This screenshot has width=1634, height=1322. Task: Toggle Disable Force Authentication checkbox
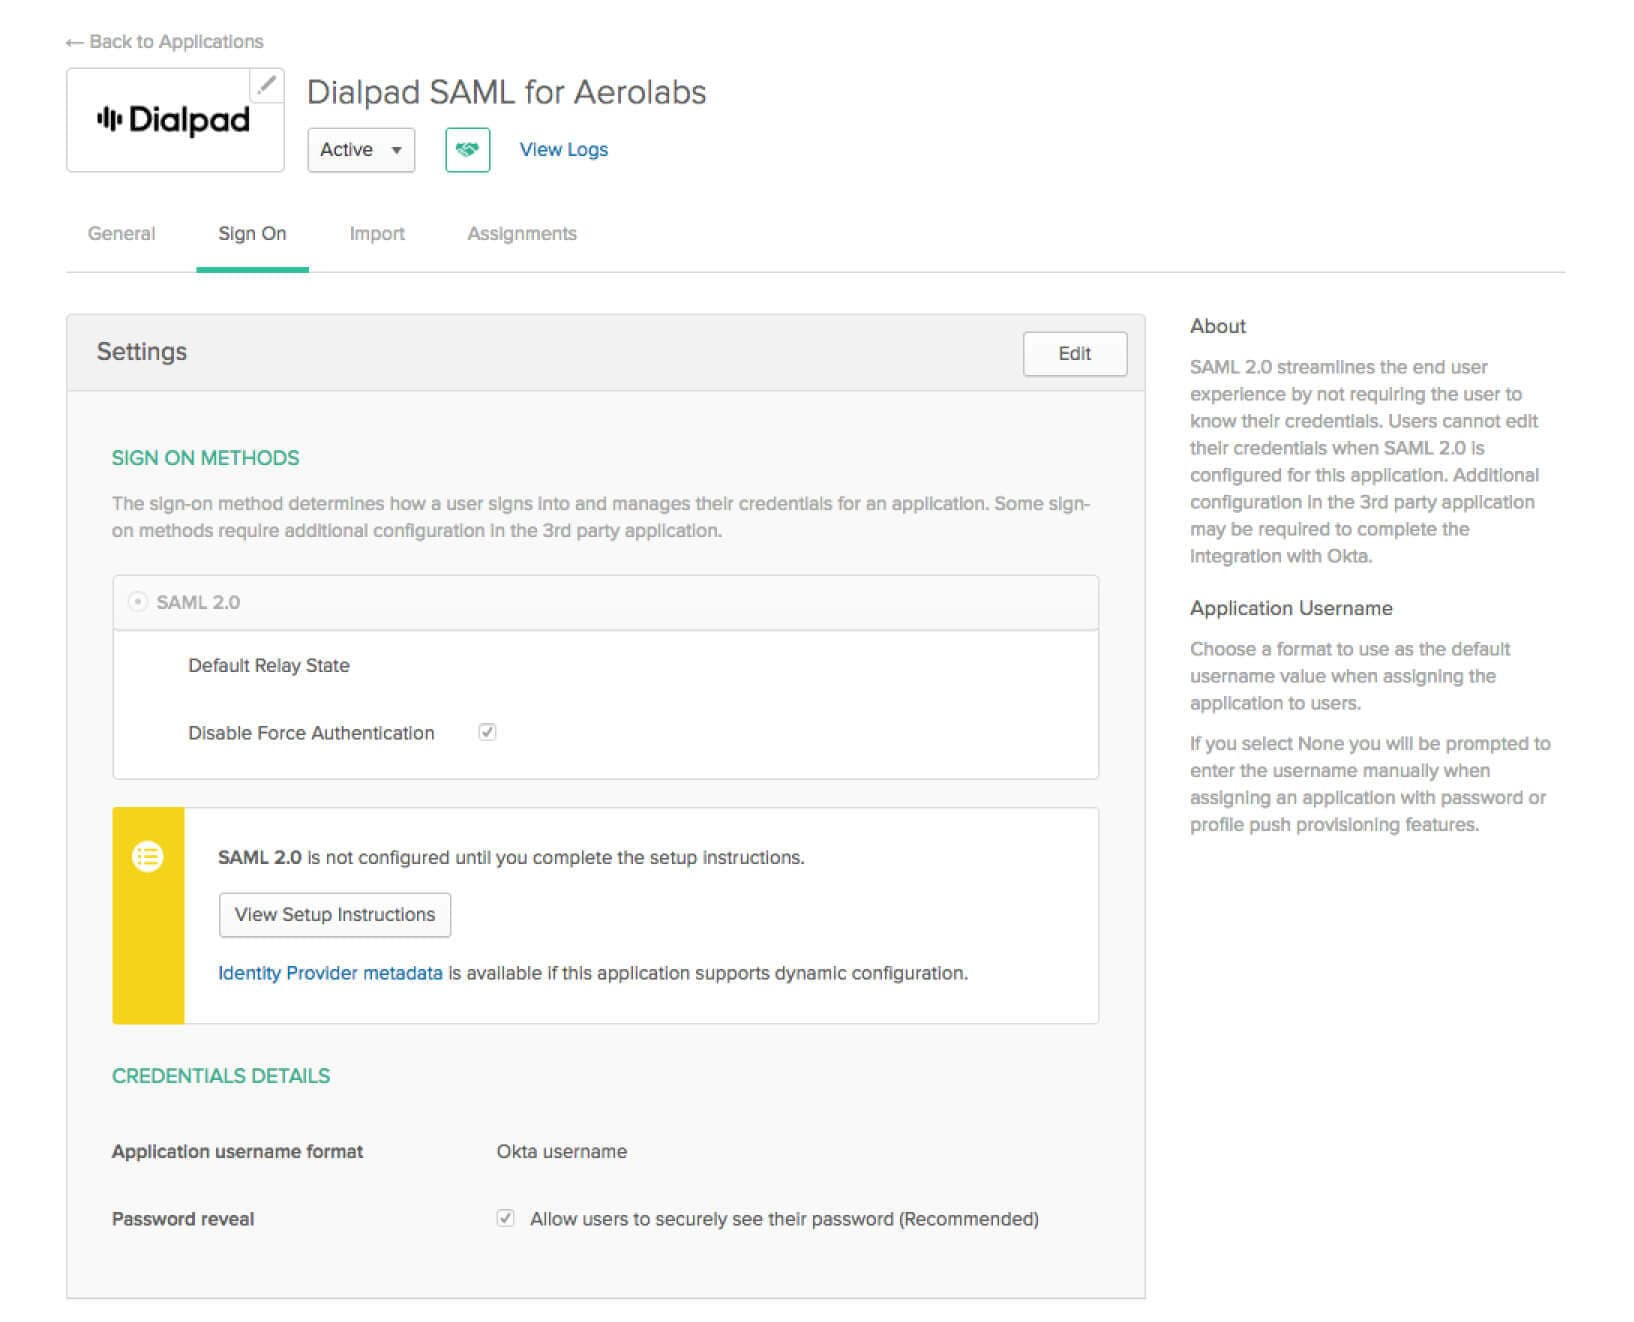click(487, 732)
